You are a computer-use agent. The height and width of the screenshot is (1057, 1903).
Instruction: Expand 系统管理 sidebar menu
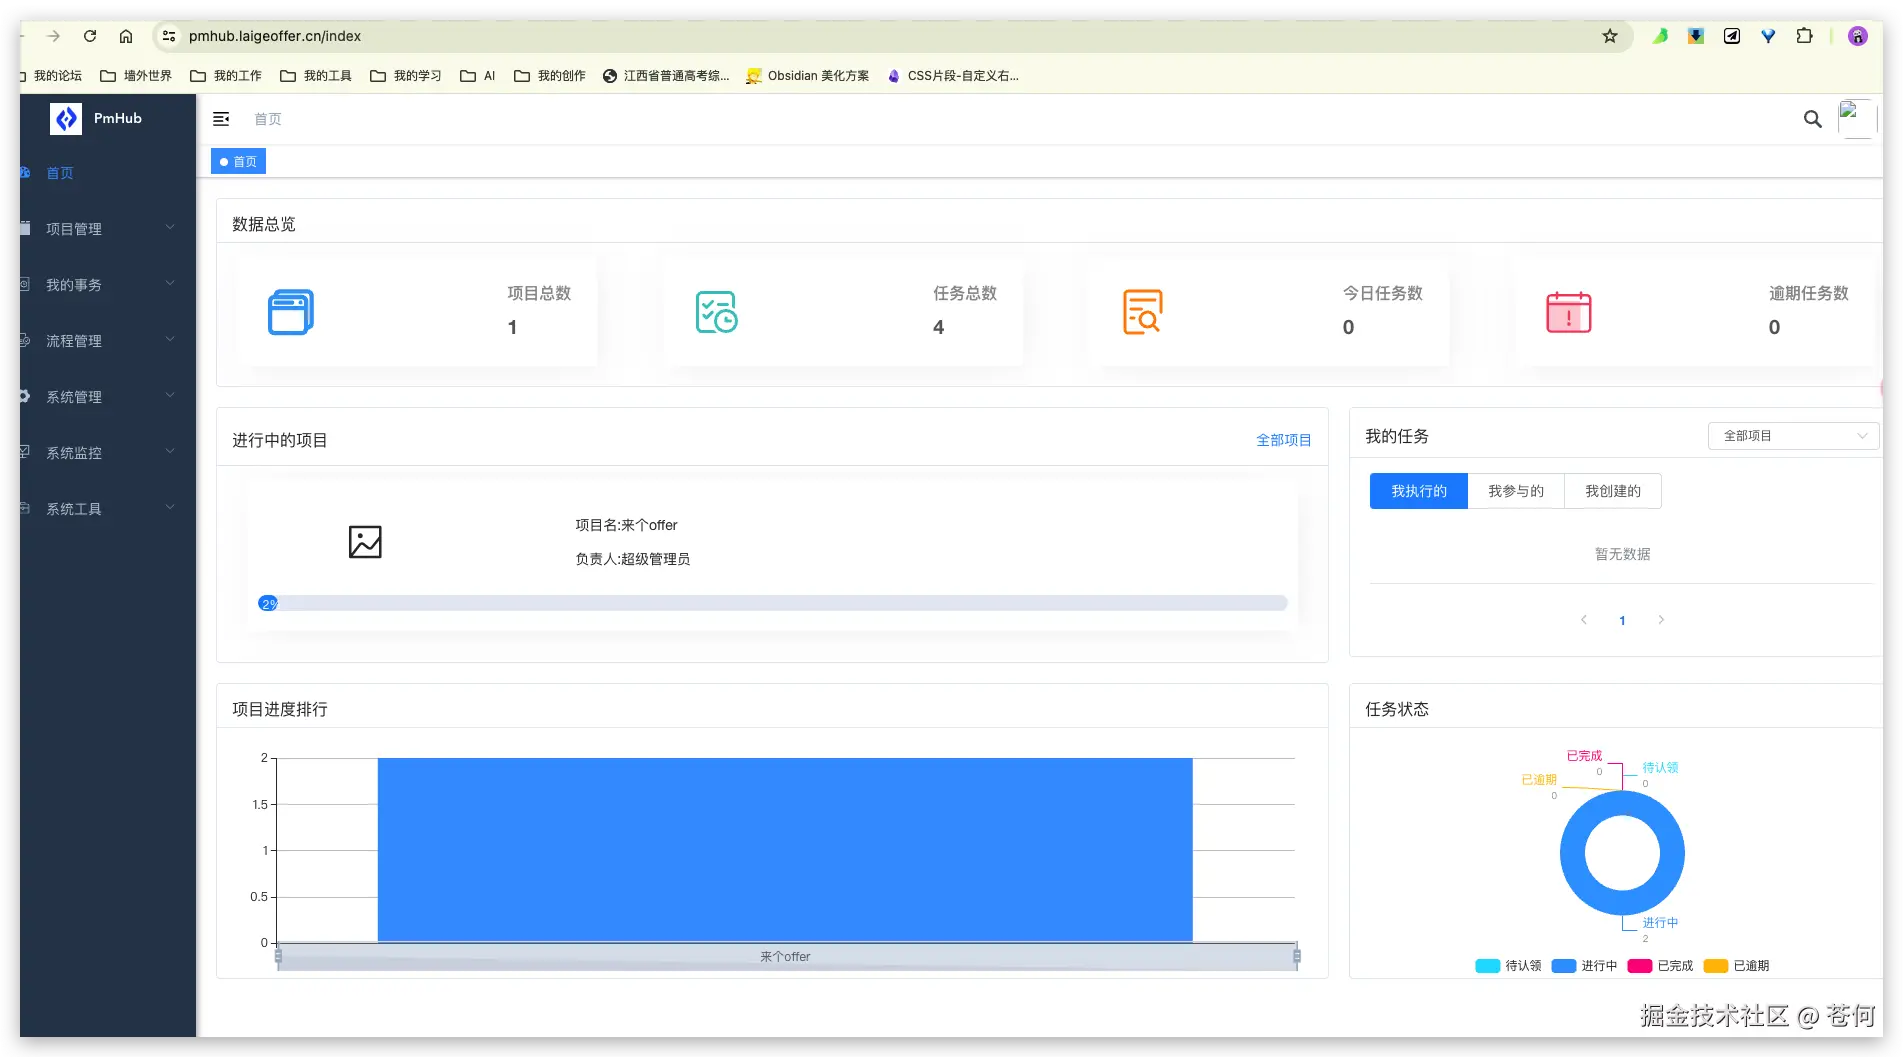click(108, 397)
